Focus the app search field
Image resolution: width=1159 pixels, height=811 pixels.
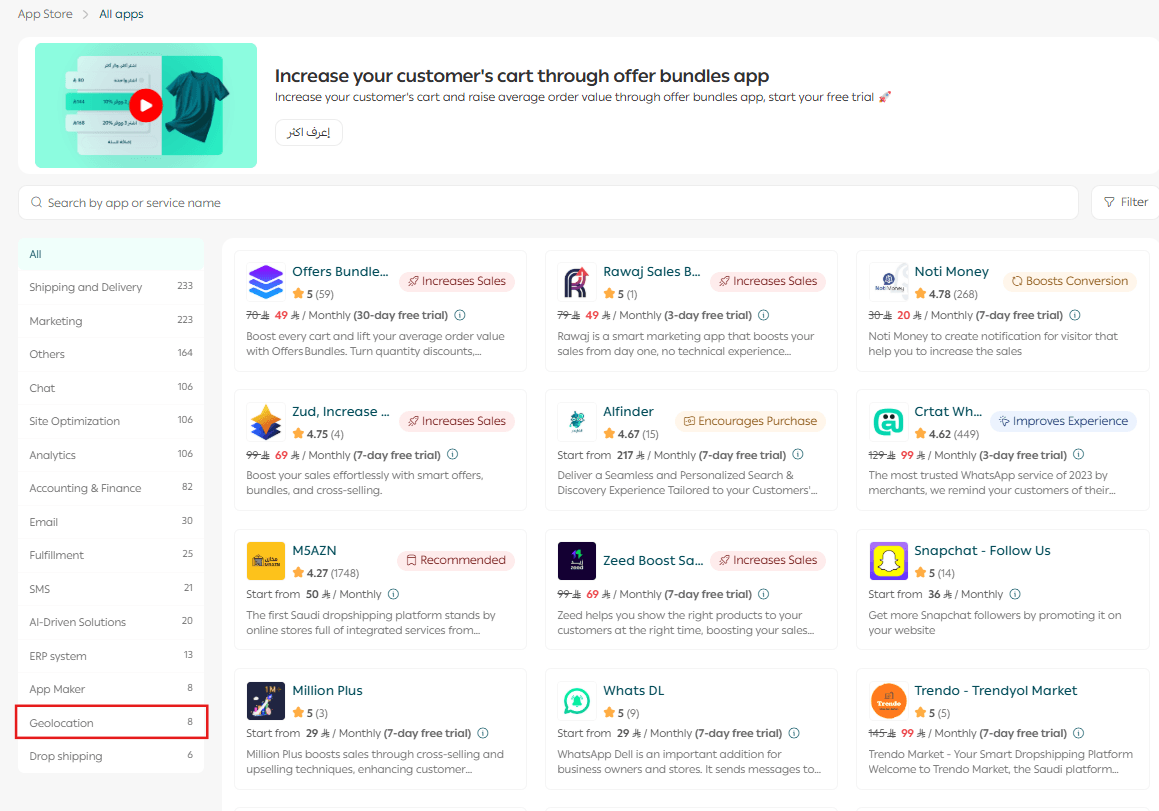(x=548, y=203)
